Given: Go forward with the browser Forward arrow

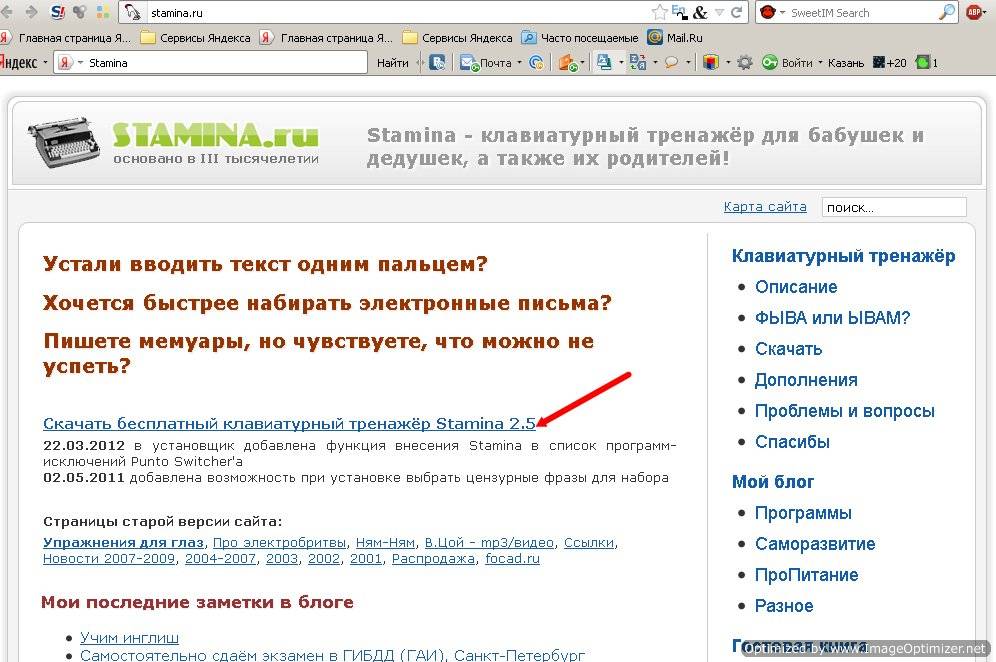Looking at the screenshot, I should pos(30,12).
